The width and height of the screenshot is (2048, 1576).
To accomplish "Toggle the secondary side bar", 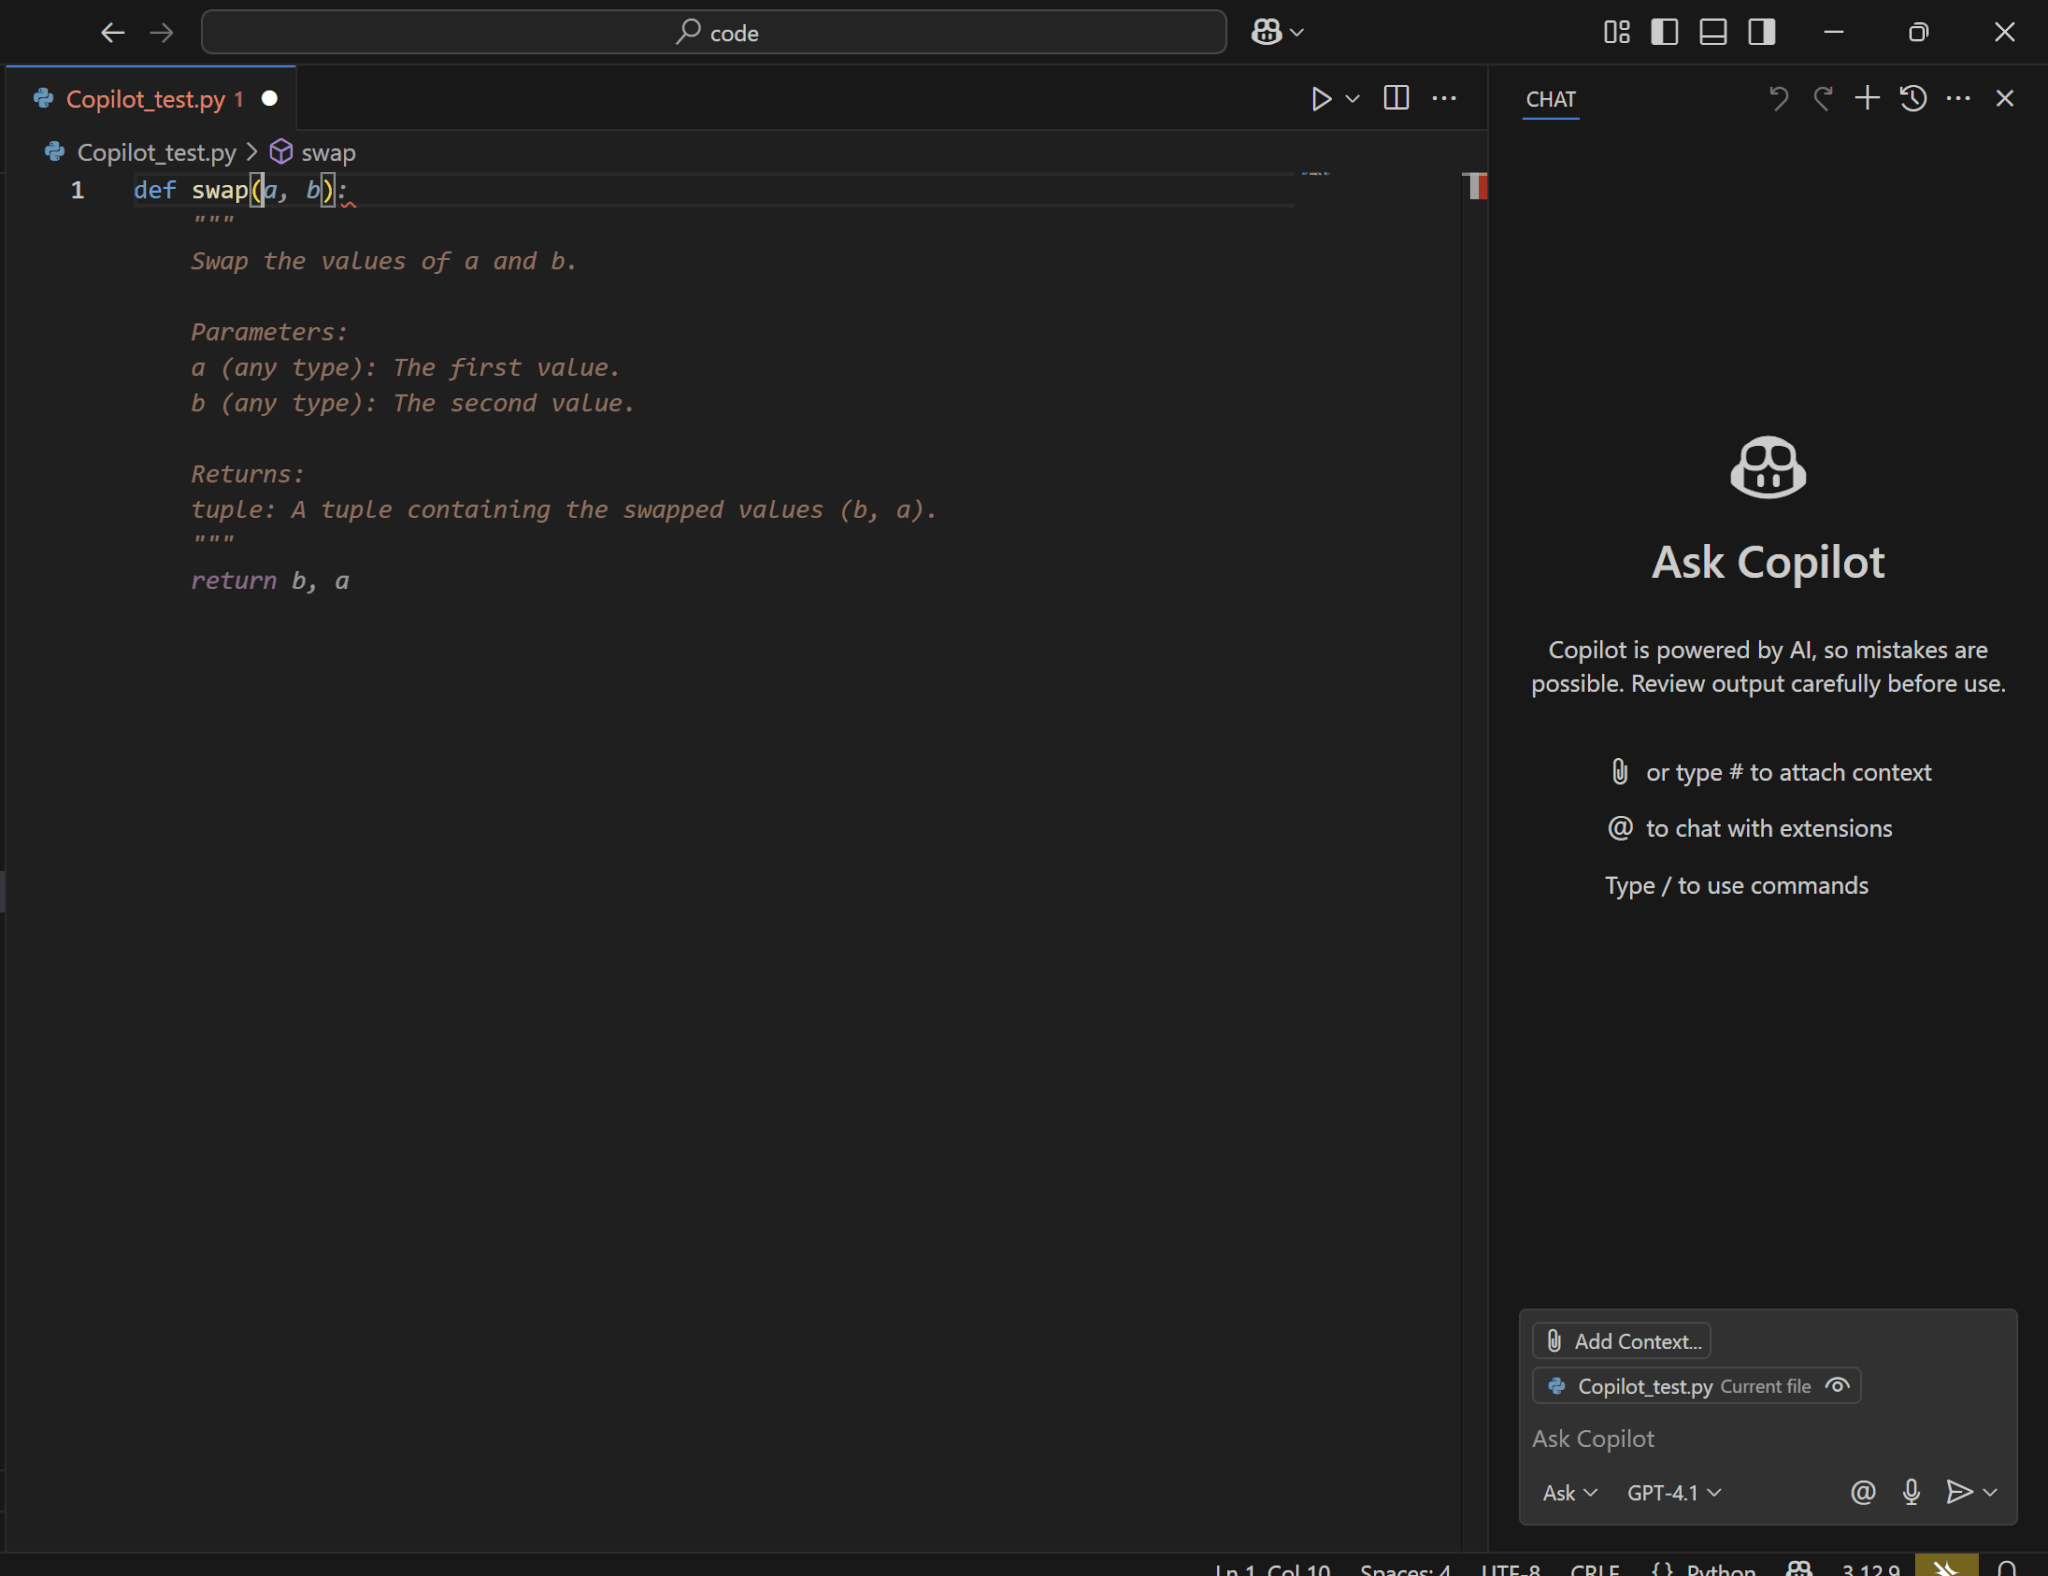I will click(x=1762, y=33).
